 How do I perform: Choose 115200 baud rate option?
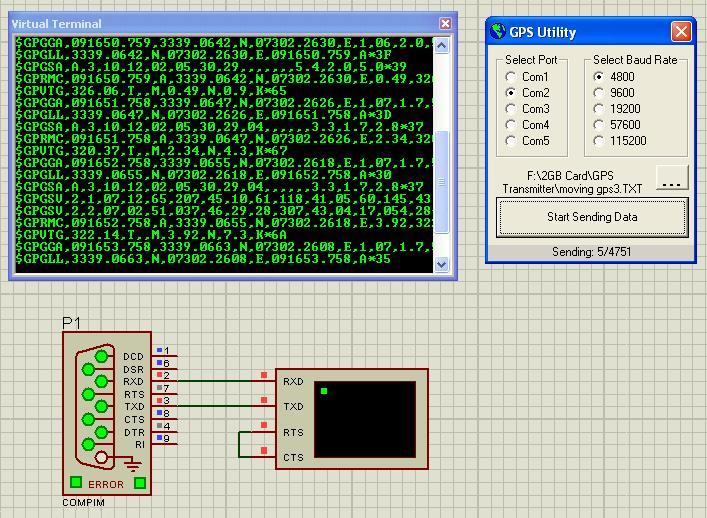tap(598, 141)
